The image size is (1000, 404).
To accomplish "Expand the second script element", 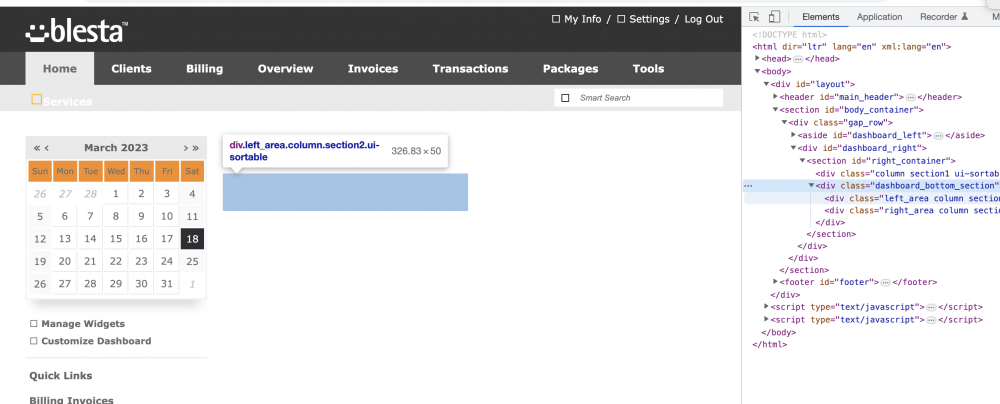I will pos(767,320).
